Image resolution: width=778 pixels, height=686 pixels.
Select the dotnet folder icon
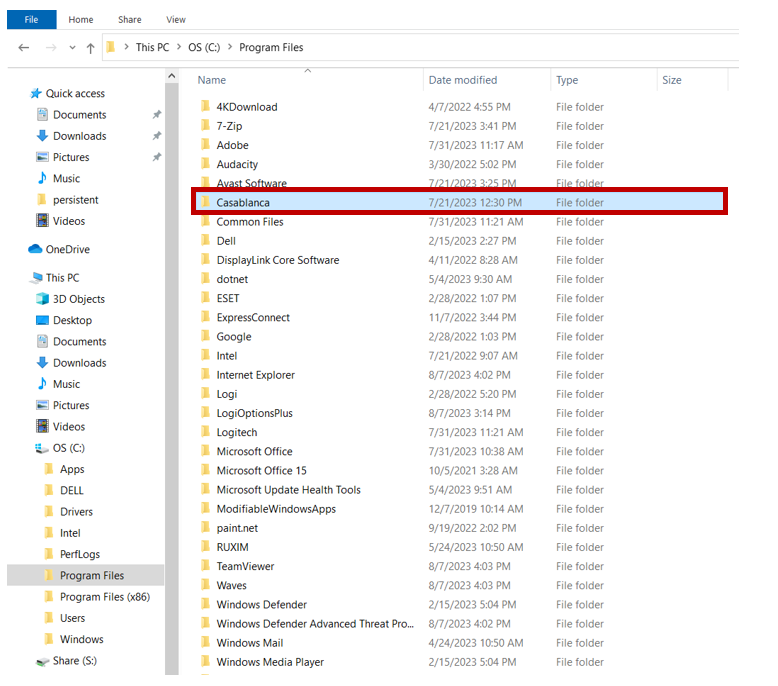[x=205, y=279]
